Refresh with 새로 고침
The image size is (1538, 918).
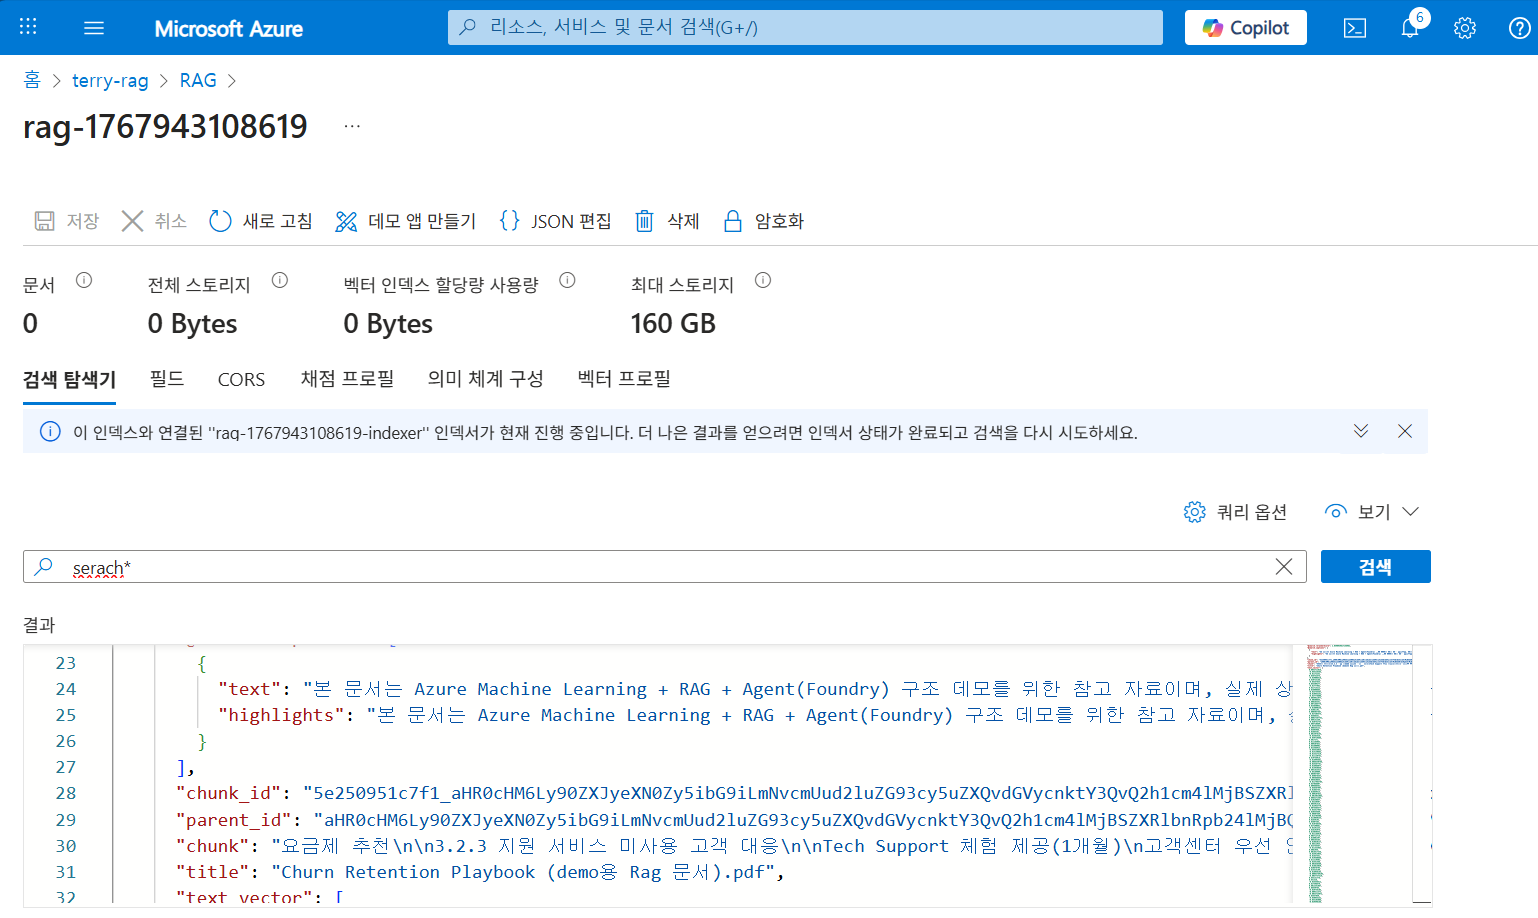click(261, 221)
